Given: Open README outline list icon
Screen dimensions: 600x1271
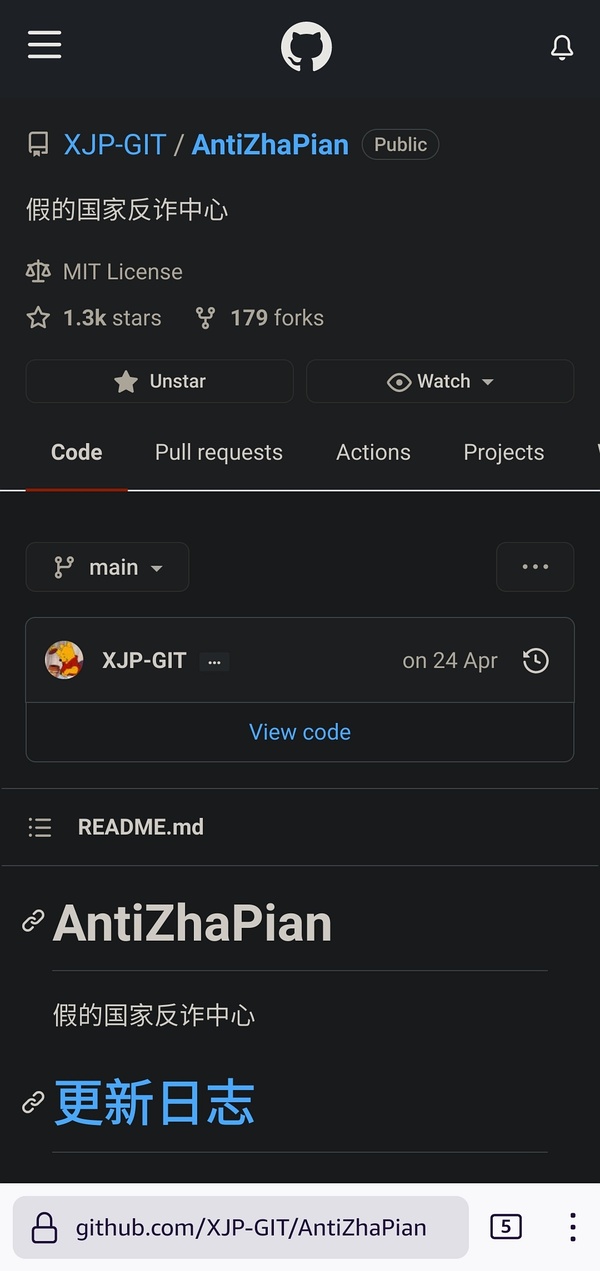Looking at the screenshot, I should [x=40, y=827].
